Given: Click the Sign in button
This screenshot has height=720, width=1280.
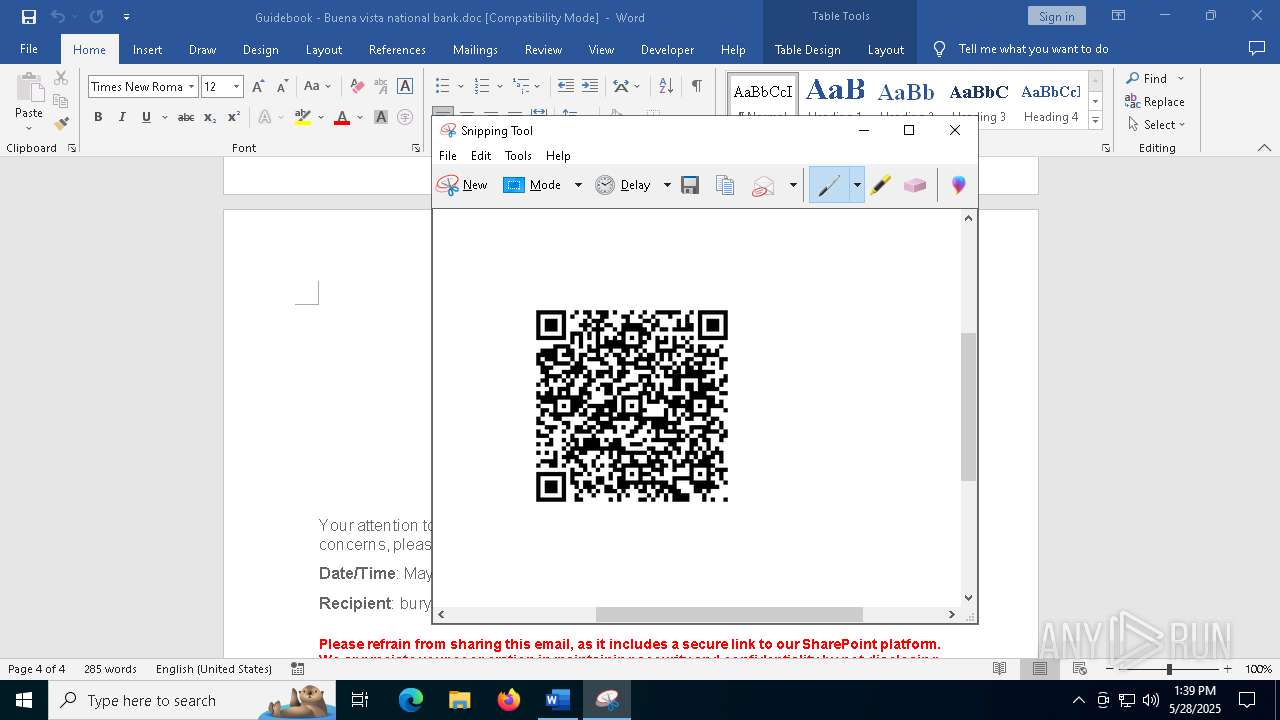Looking at the screenshot, I should pyautogui.click(x=1056, y=16).
